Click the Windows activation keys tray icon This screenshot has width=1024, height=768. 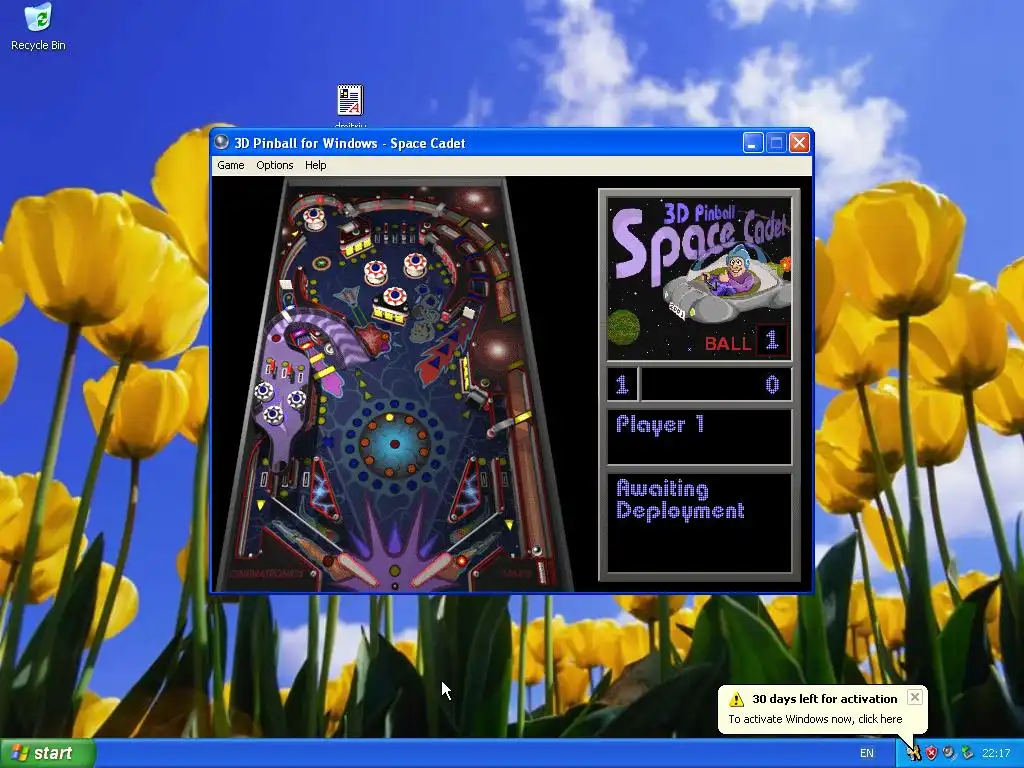coord(914,753)
